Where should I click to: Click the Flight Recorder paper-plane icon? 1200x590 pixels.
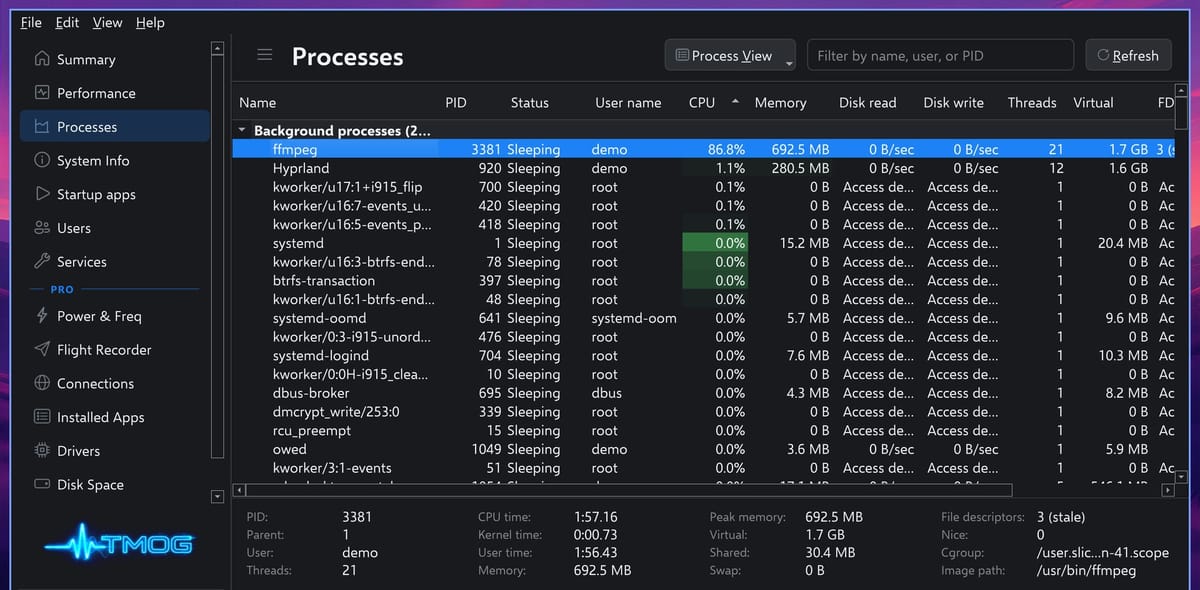point(42,350)
